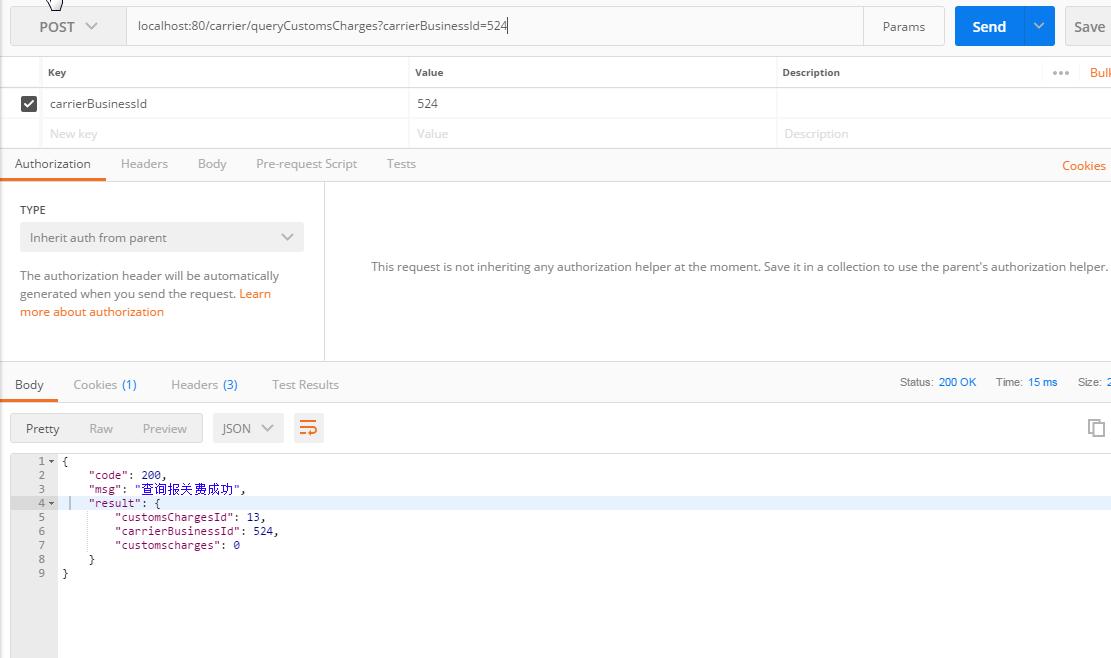
Task: Click the 200 OK status text
Action: [x=957, y=382]
